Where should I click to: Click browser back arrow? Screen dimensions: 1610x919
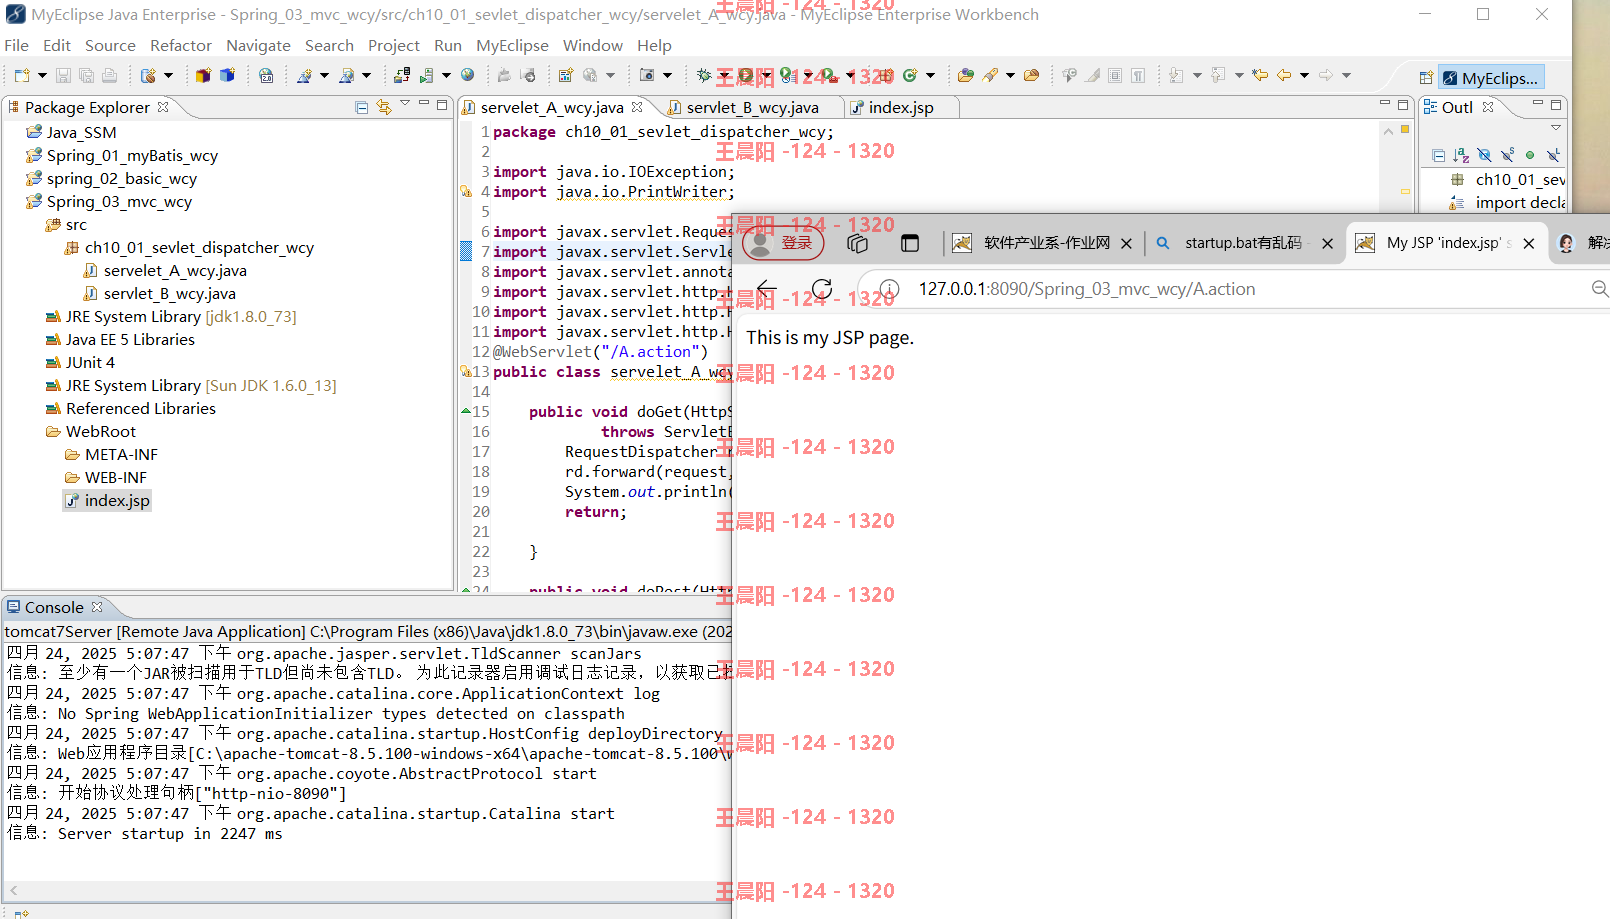[767, 289]
